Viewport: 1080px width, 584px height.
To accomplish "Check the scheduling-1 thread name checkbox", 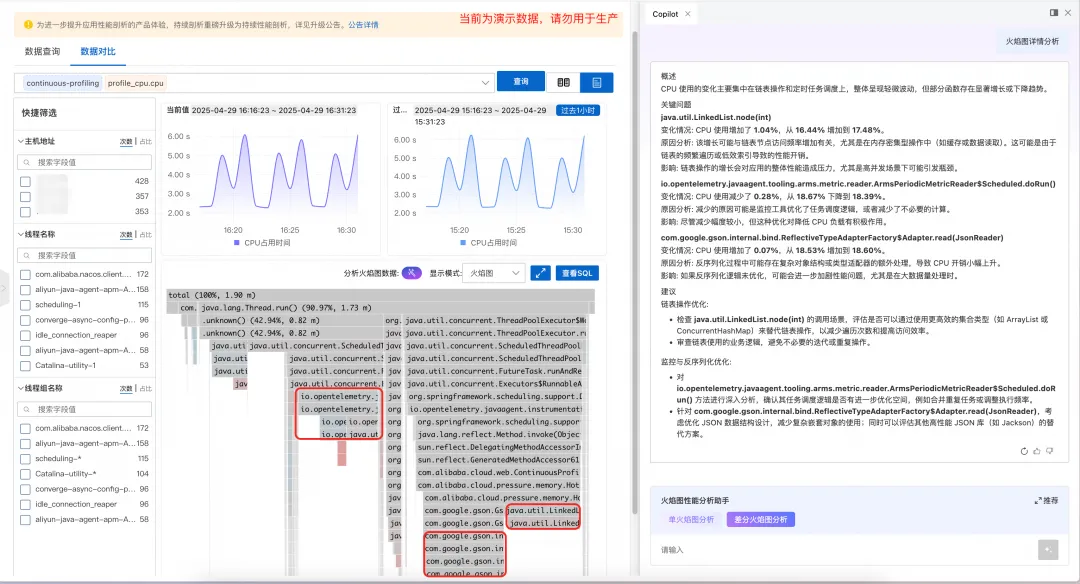I will 25,304.
